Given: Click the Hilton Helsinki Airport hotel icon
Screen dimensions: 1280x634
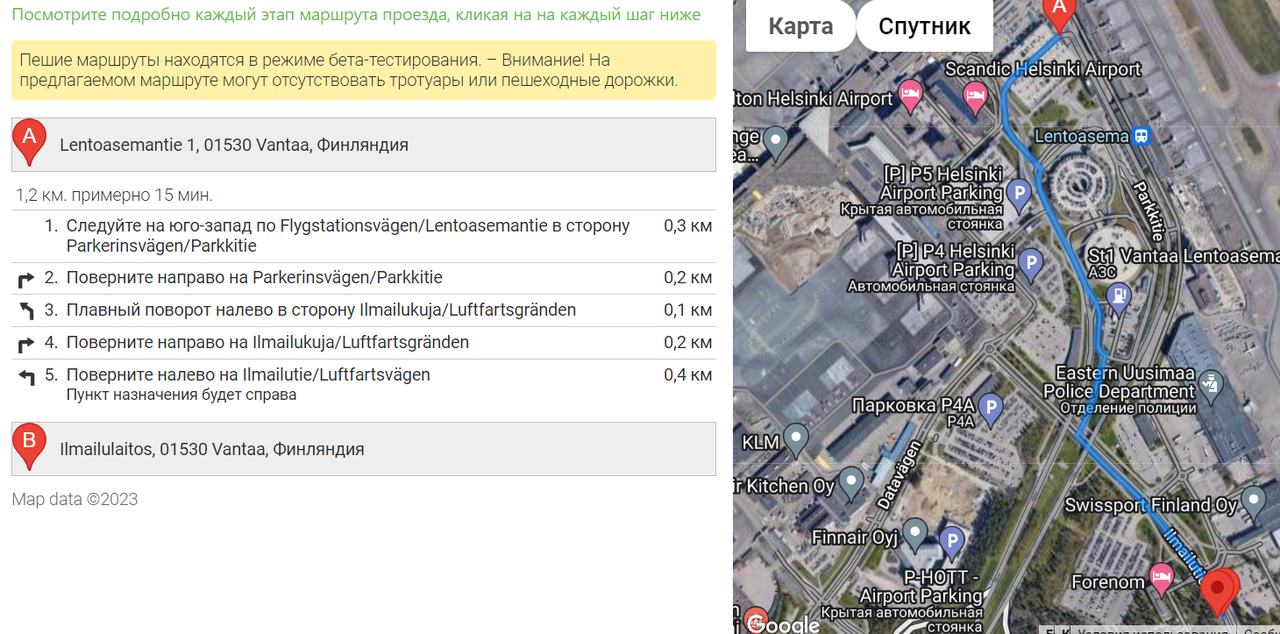Looking at the screenshot, I should point(910,97).
